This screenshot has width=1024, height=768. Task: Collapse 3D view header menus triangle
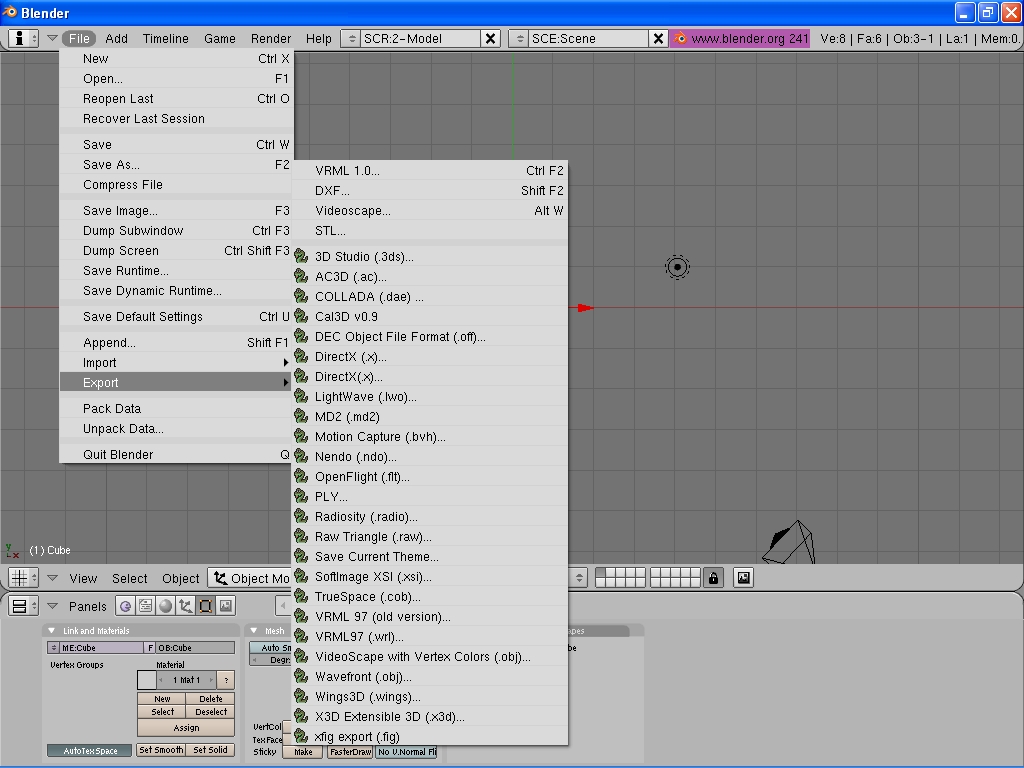53,577
